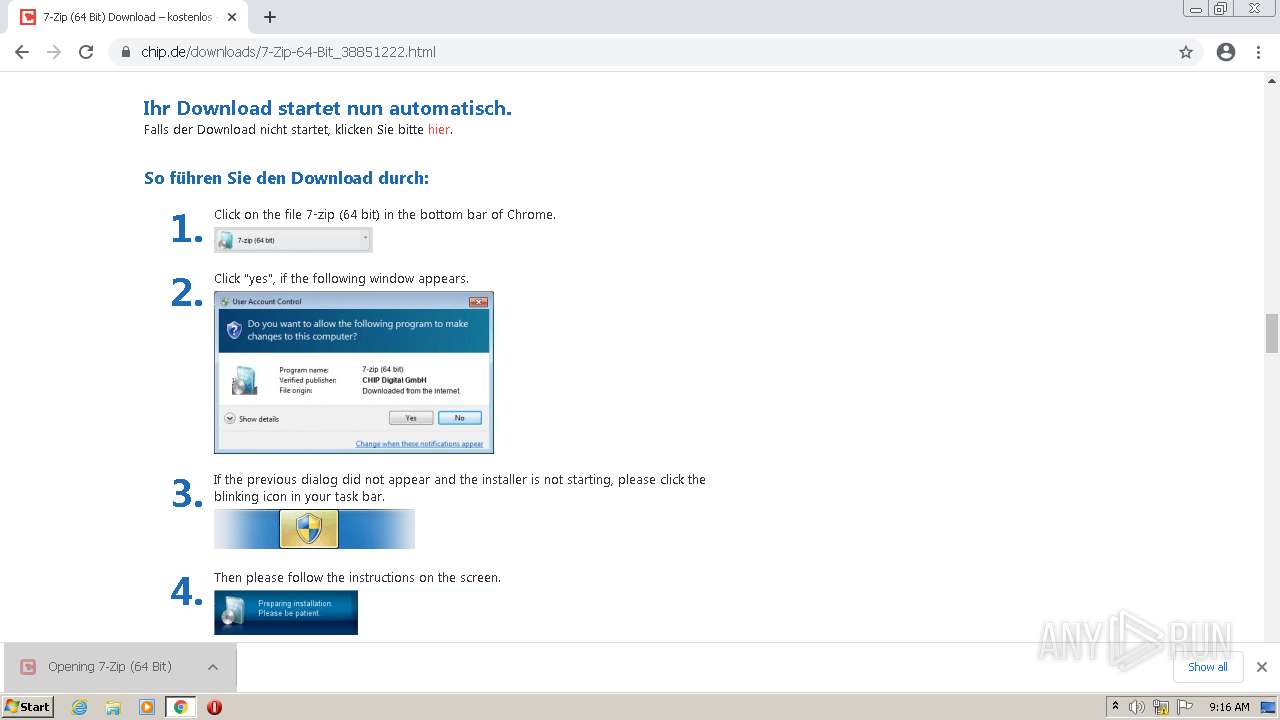The width and height of the screenshot is (1280, 720).
Task: Open the media player taskbar icon
Action: pos(147,707)
